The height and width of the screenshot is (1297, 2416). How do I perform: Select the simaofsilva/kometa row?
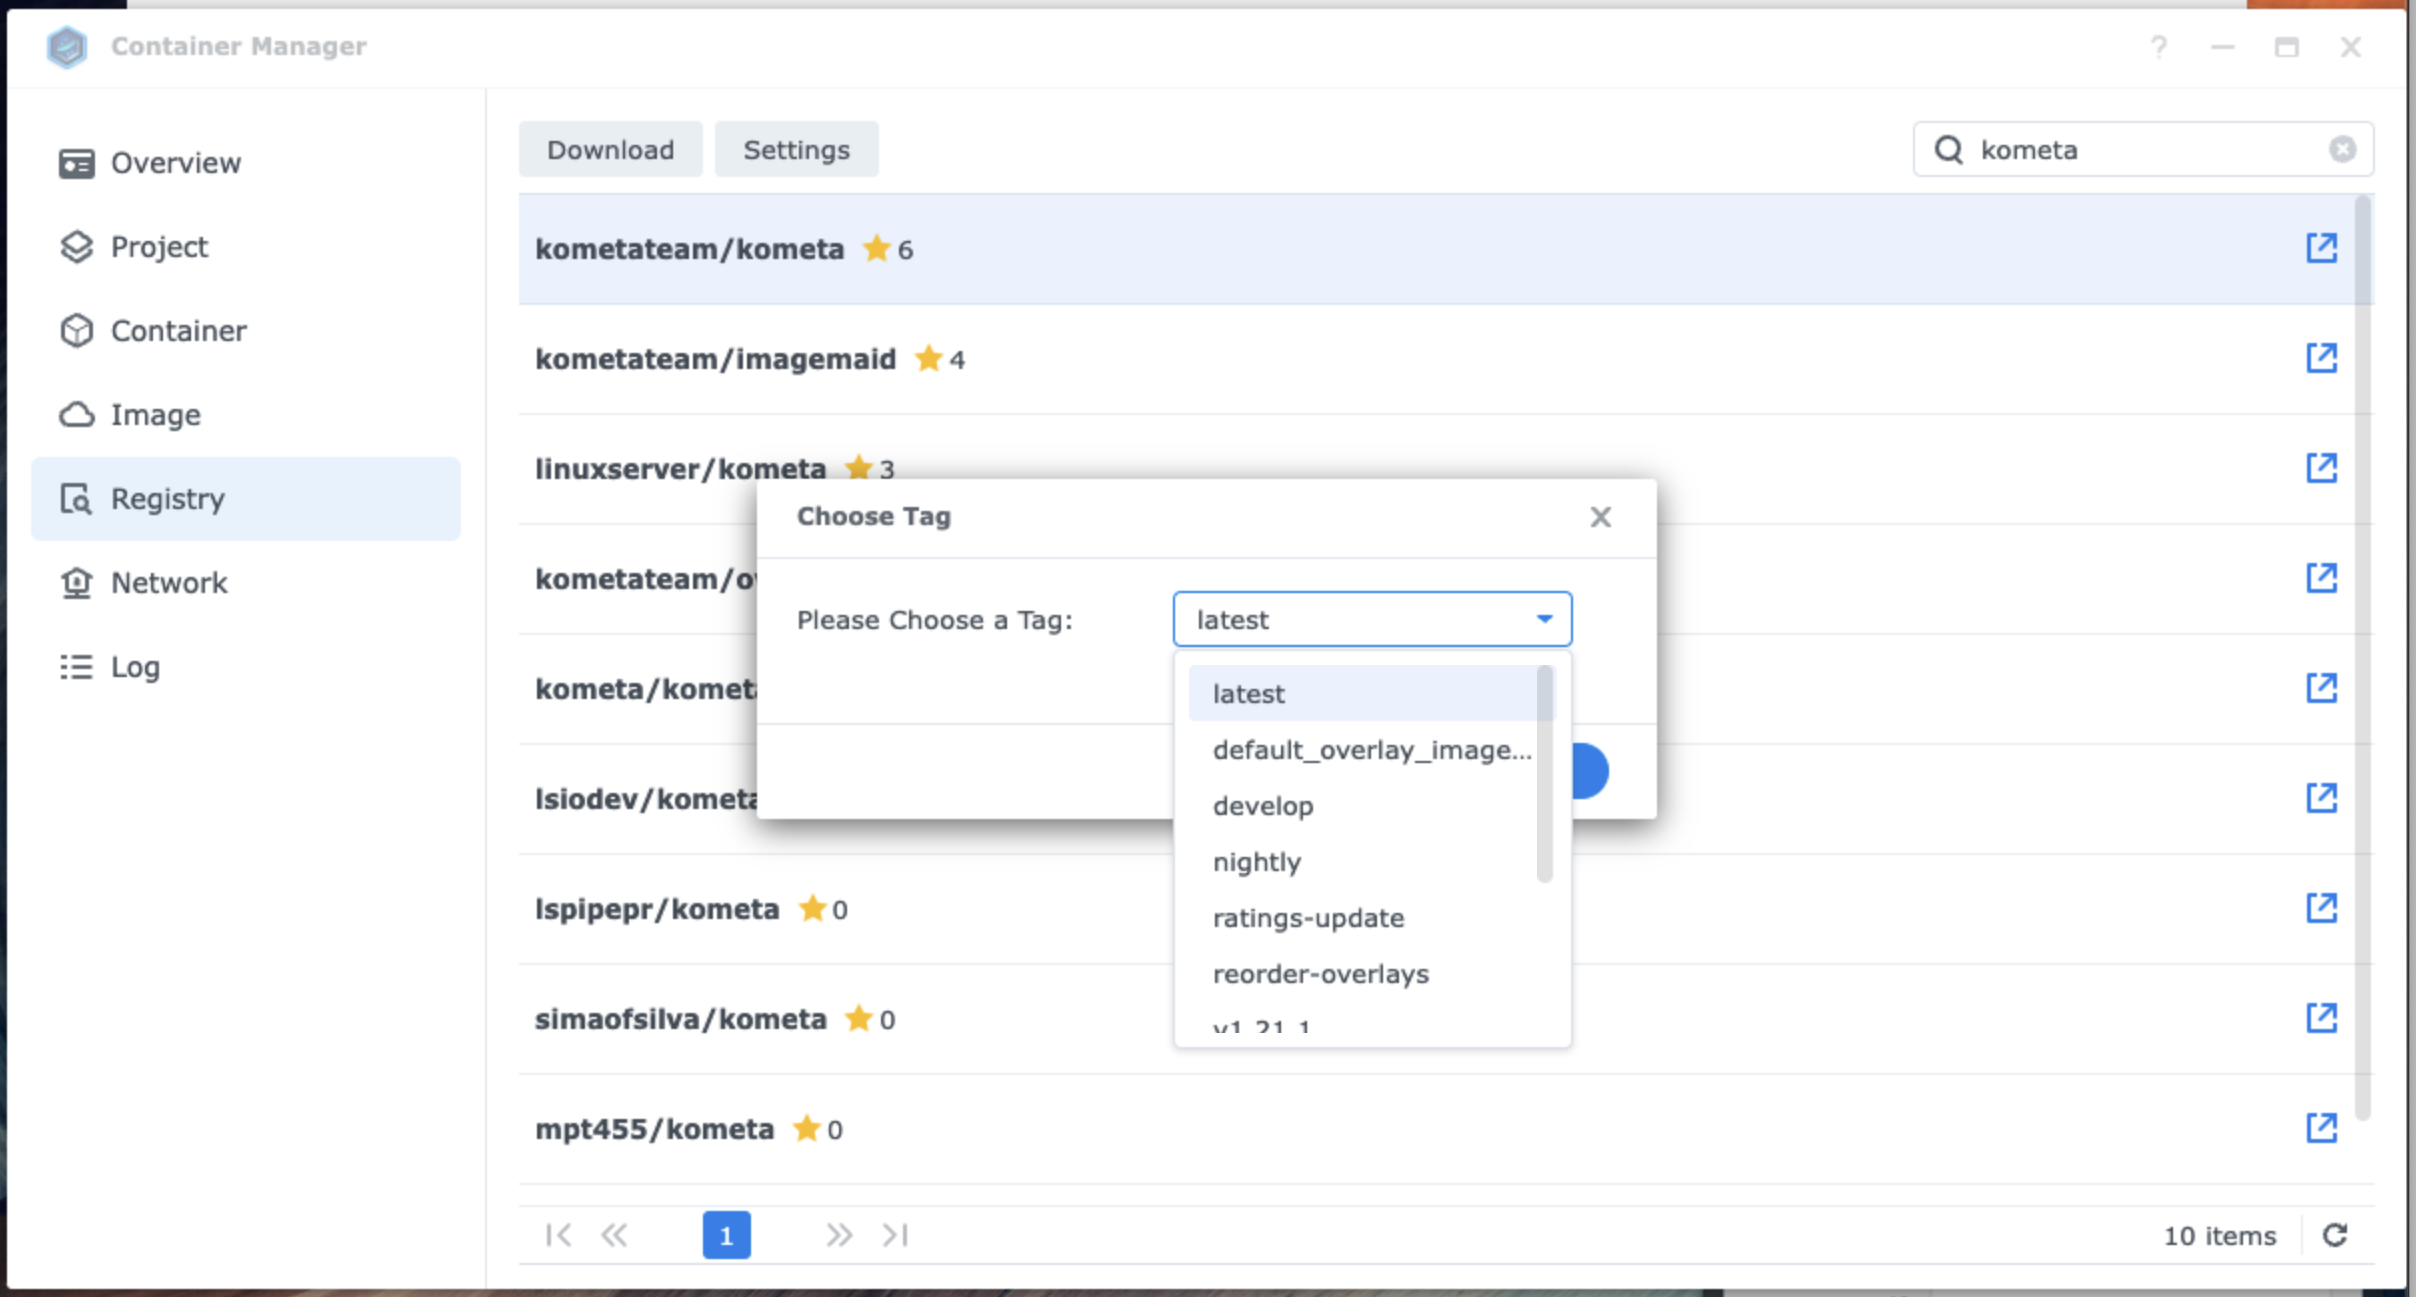(1446, 1019)
